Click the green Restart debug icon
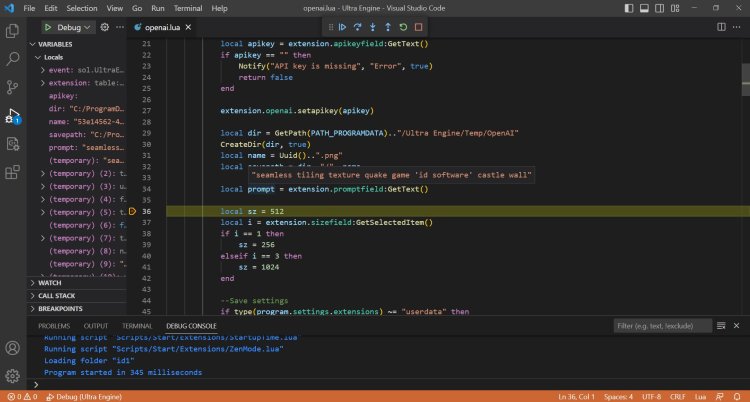 403,27
